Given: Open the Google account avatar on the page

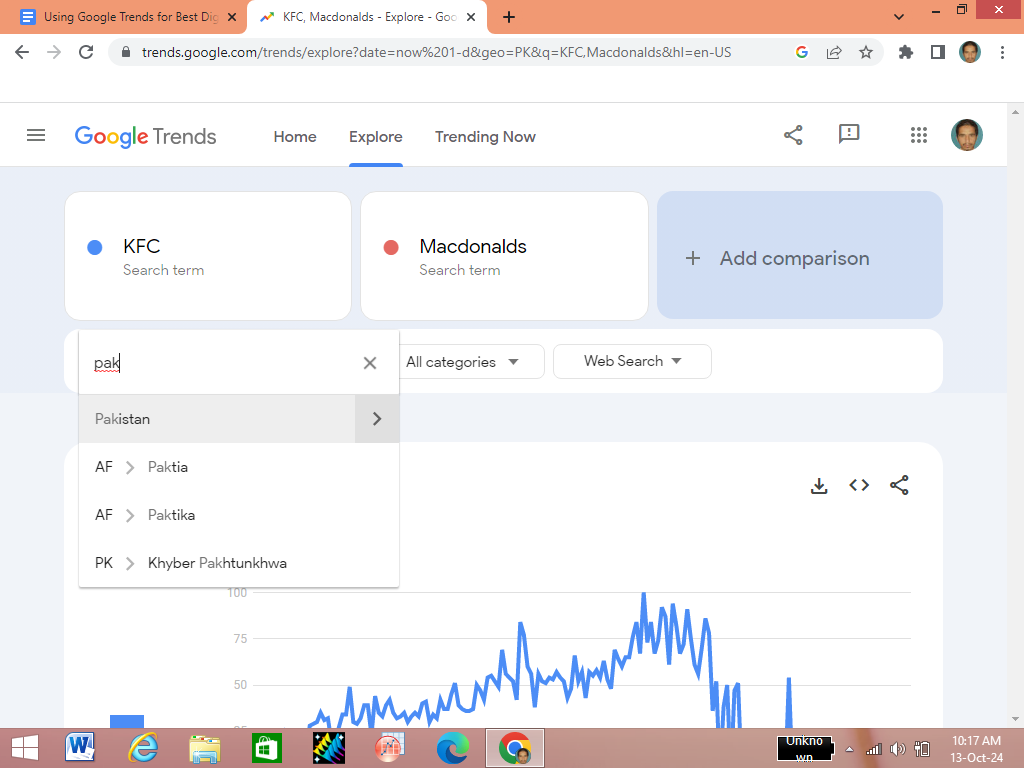Looking at the screenshot, I should tap(967, 135).
